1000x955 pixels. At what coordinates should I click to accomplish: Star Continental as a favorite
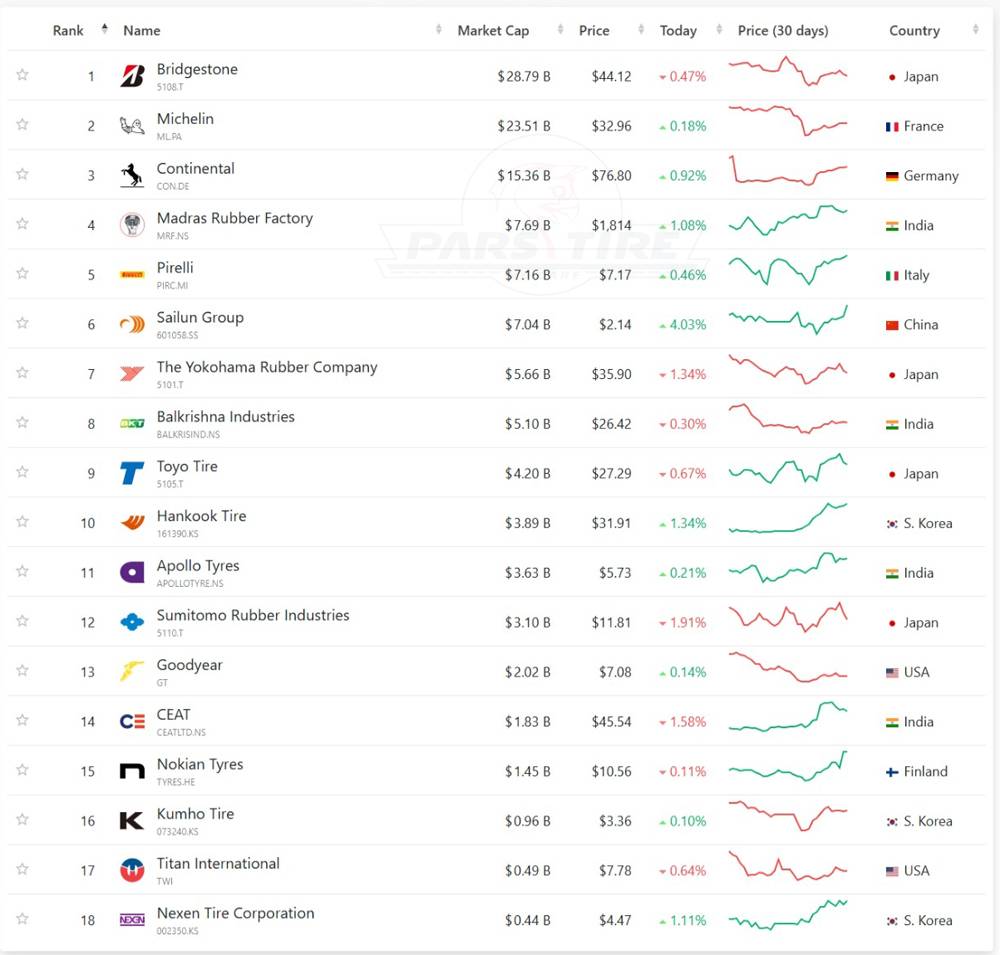click(22, 174)
